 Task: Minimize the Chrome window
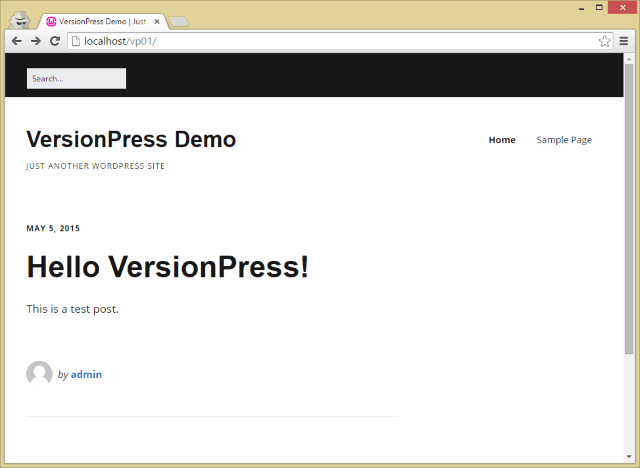click(x=581, y=7)
